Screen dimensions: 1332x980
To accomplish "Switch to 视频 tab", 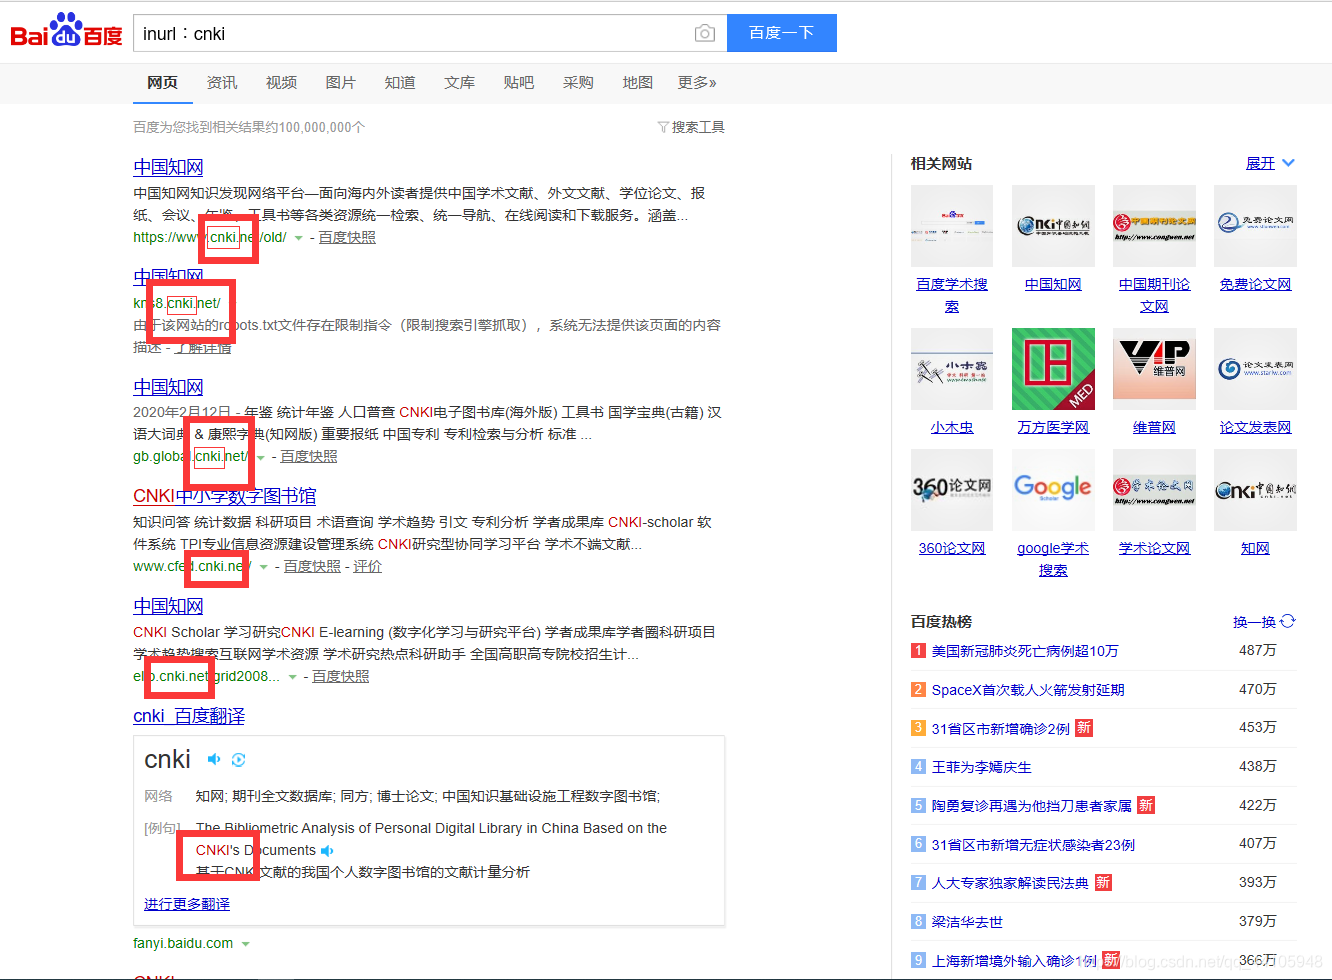I will point(281,82).
